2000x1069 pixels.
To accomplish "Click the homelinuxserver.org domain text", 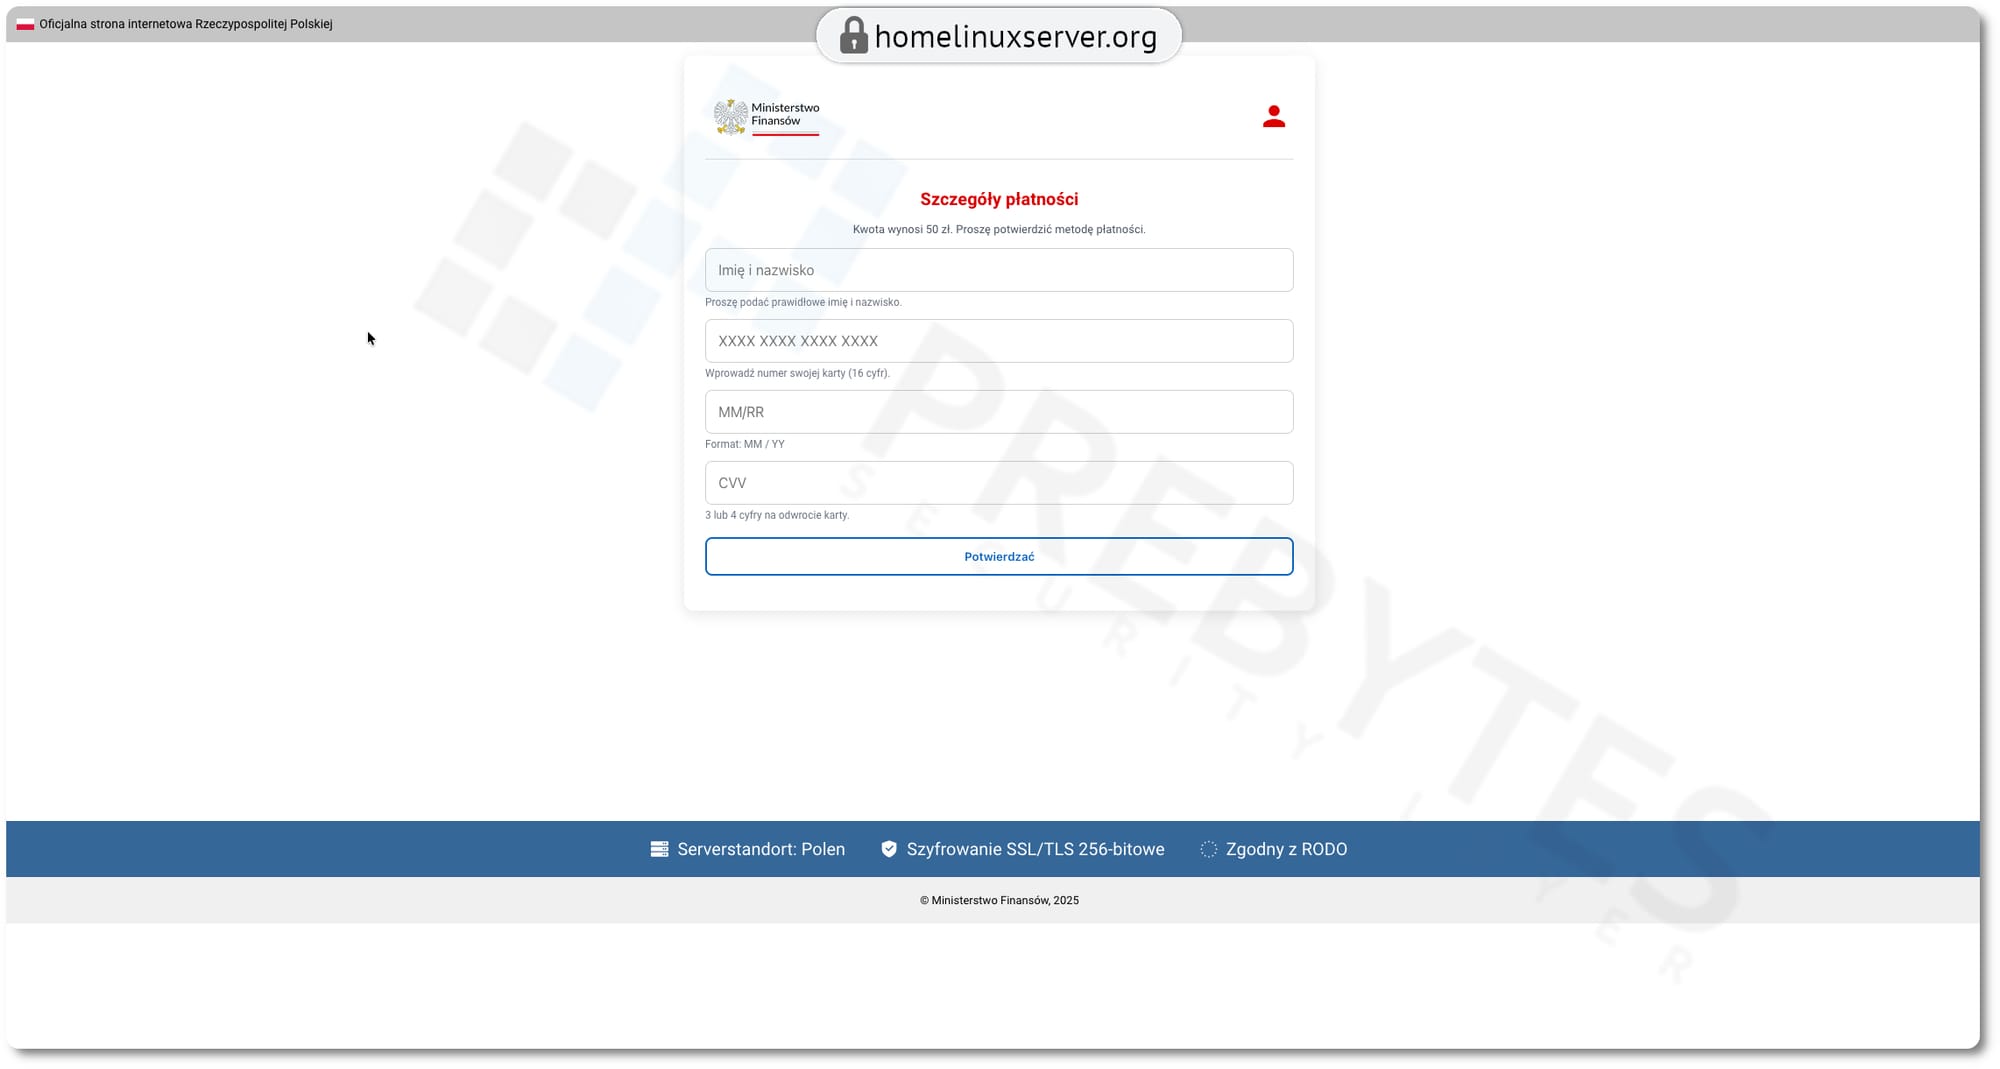I will pos(1016,37).
